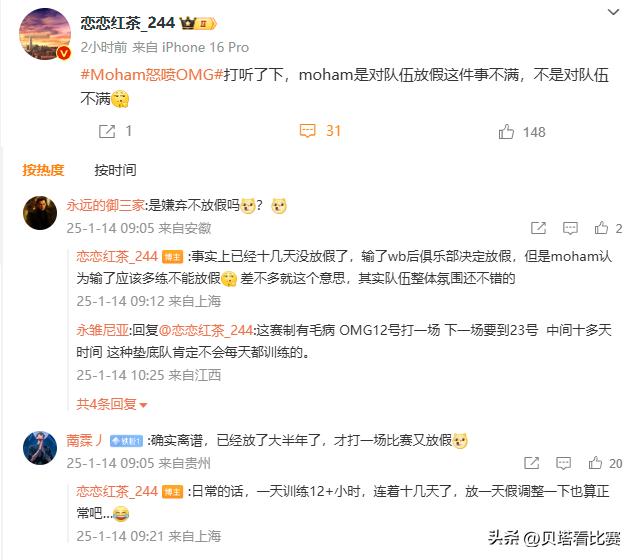The width and height of the screenshot is (635, 560).
Task: Open 恋恋红茶_244 author profile avatar
Action: [45, 34]
